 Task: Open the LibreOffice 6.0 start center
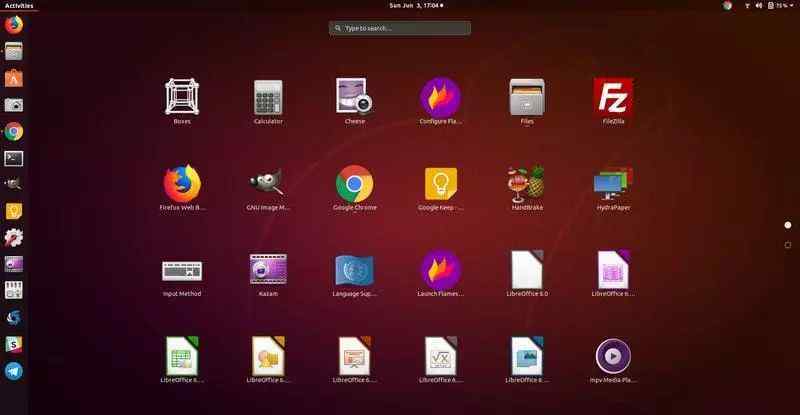527,274
